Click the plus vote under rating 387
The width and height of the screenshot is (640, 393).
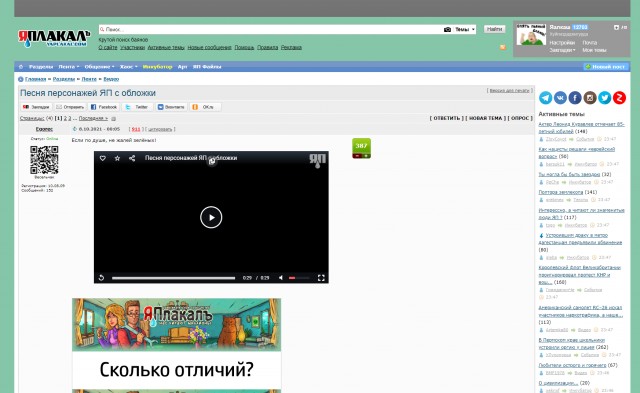(366, 156)
